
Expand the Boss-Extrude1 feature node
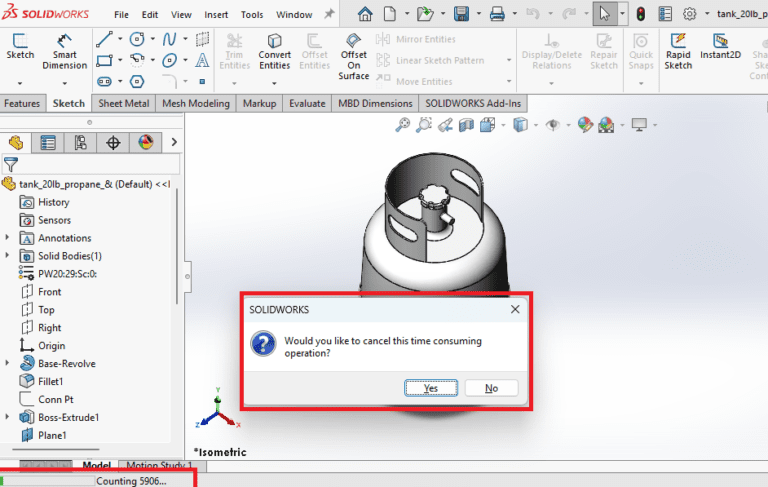(x=7, y=417)
